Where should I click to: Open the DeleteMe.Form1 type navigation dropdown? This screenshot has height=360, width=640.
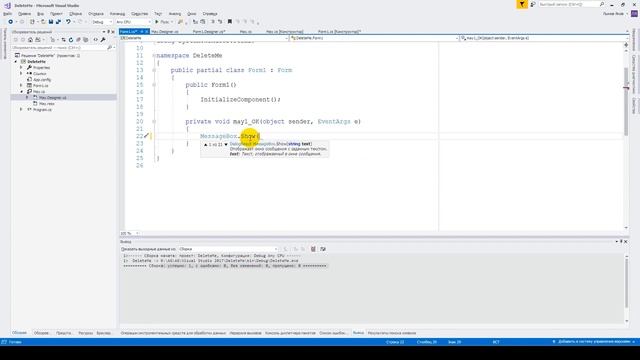[x=375, y=38]
